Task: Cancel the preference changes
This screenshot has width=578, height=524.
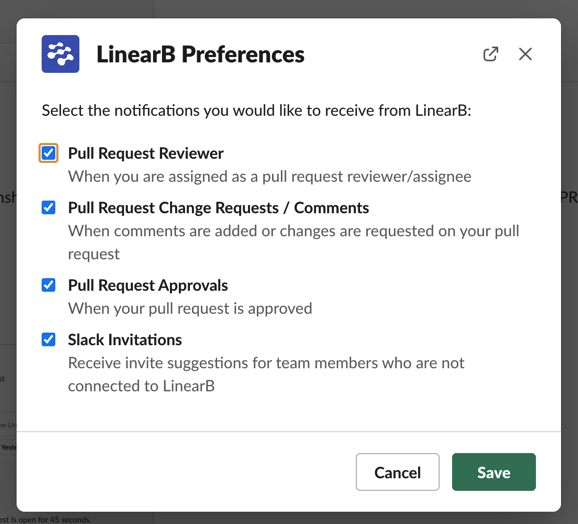Action: pos(397,472)
